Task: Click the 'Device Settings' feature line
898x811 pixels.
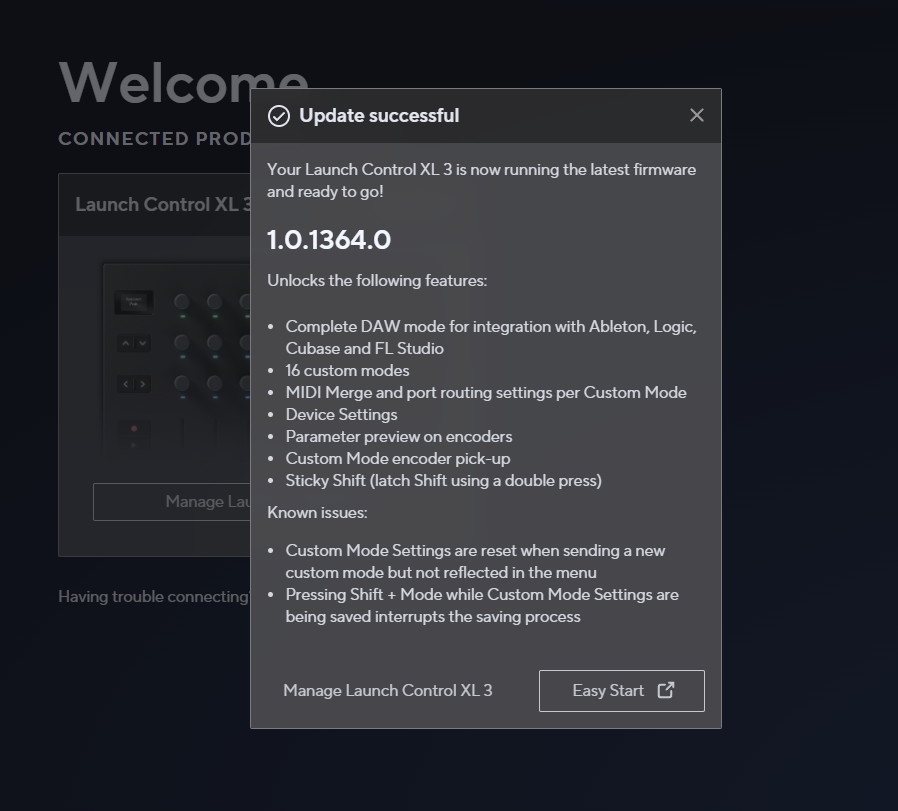Action: 341,415
